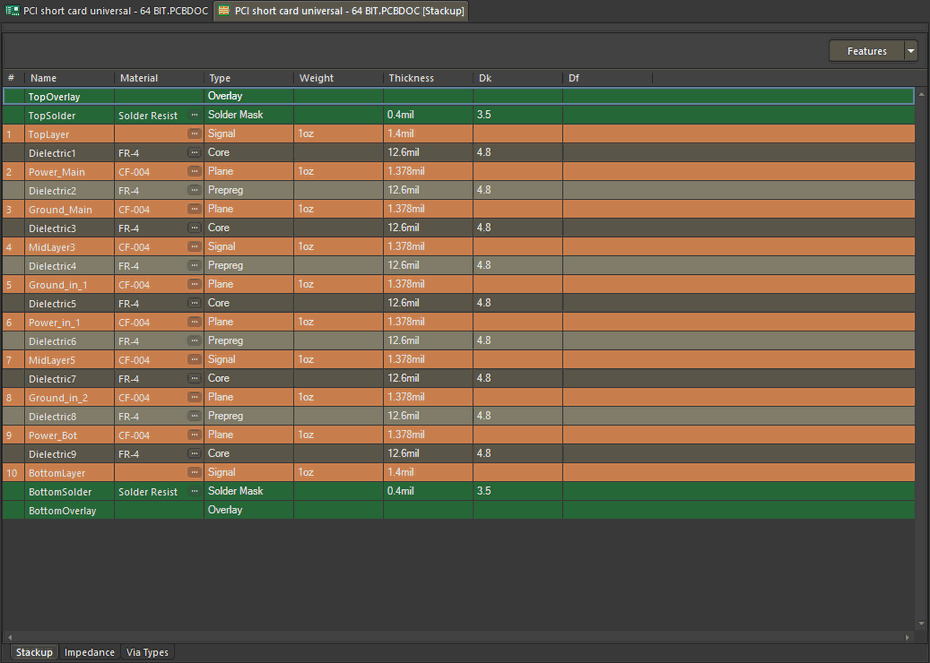This screenshot has width=930, height=663.
Task: Open material picker for Power_in_1 row
Action: [195, 322]
